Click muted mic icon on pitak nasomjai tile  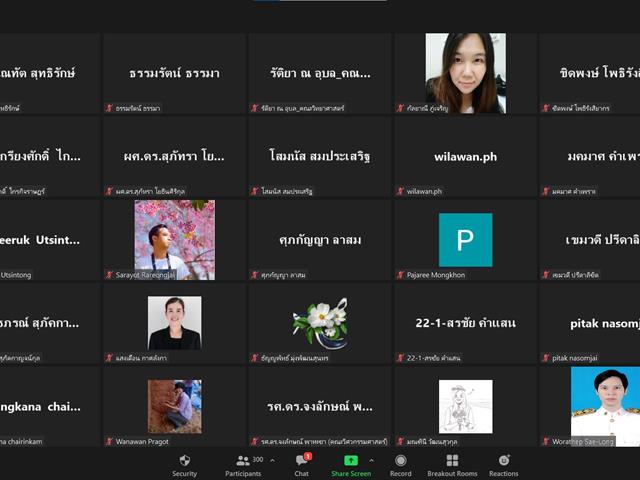[546, 358]
